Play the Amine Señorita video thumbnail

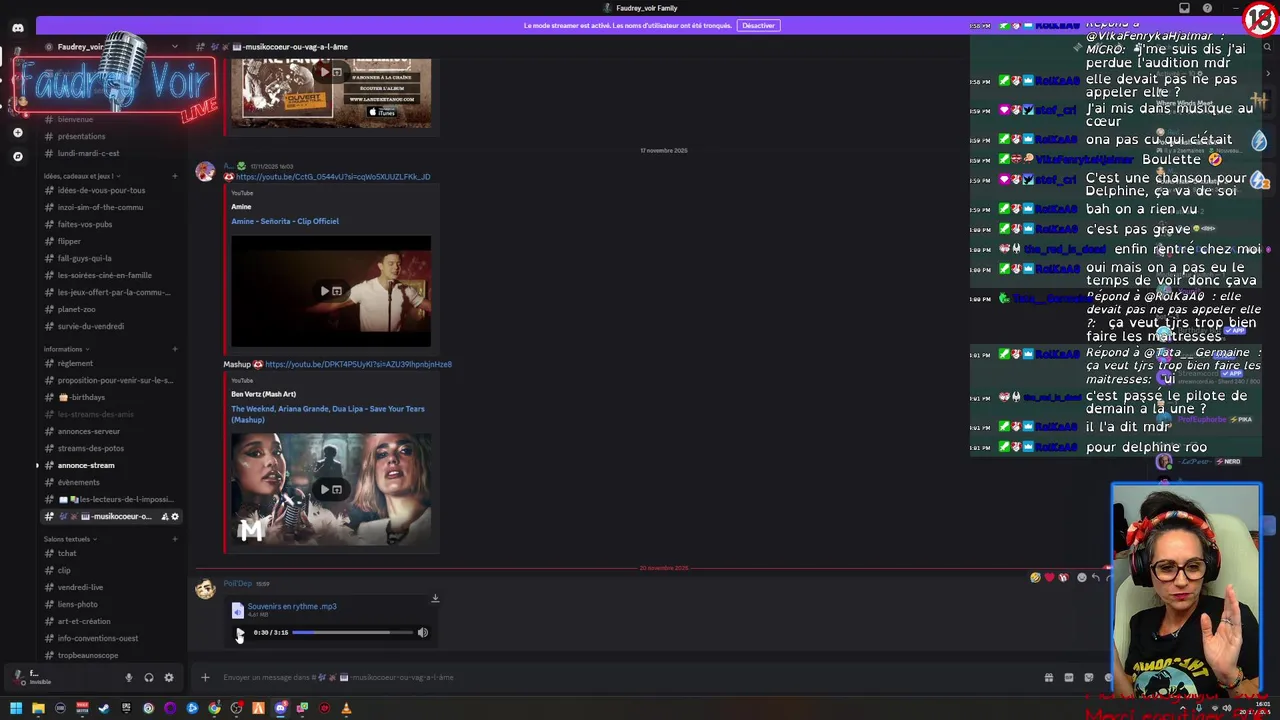click(x=331, y=291)
